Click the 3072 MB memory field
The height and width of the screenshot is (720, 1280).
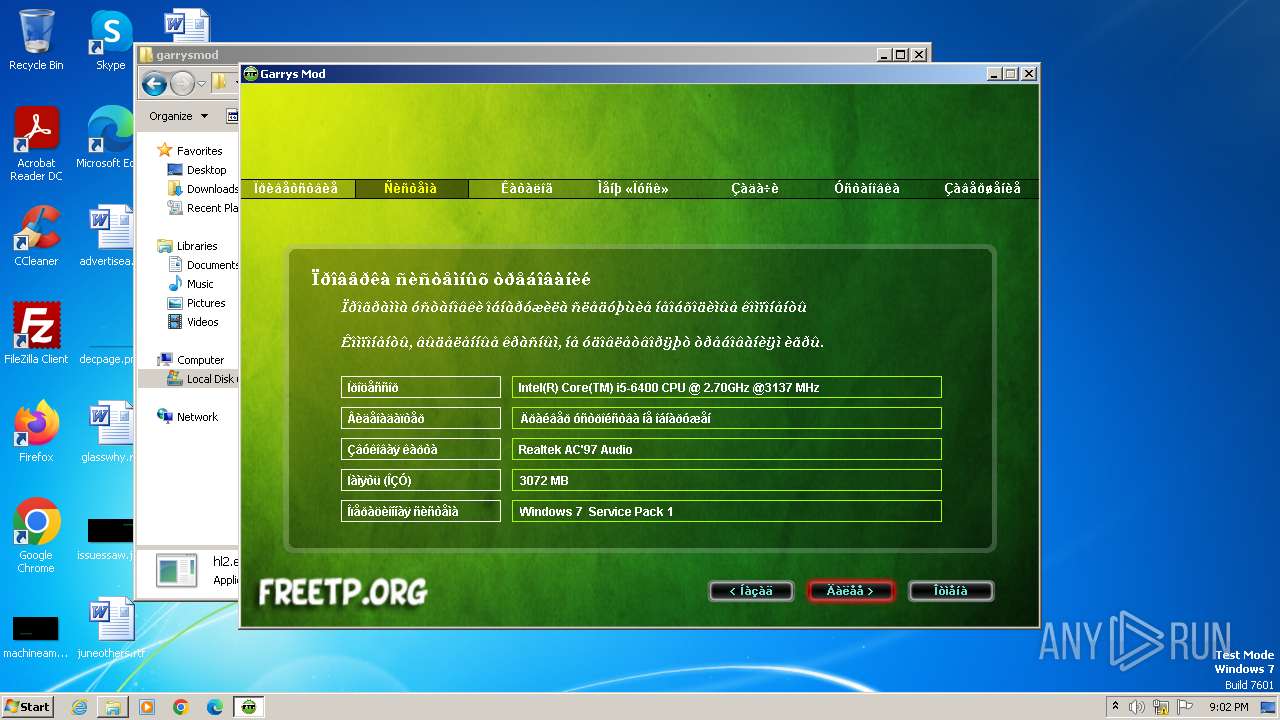[727, 480]
